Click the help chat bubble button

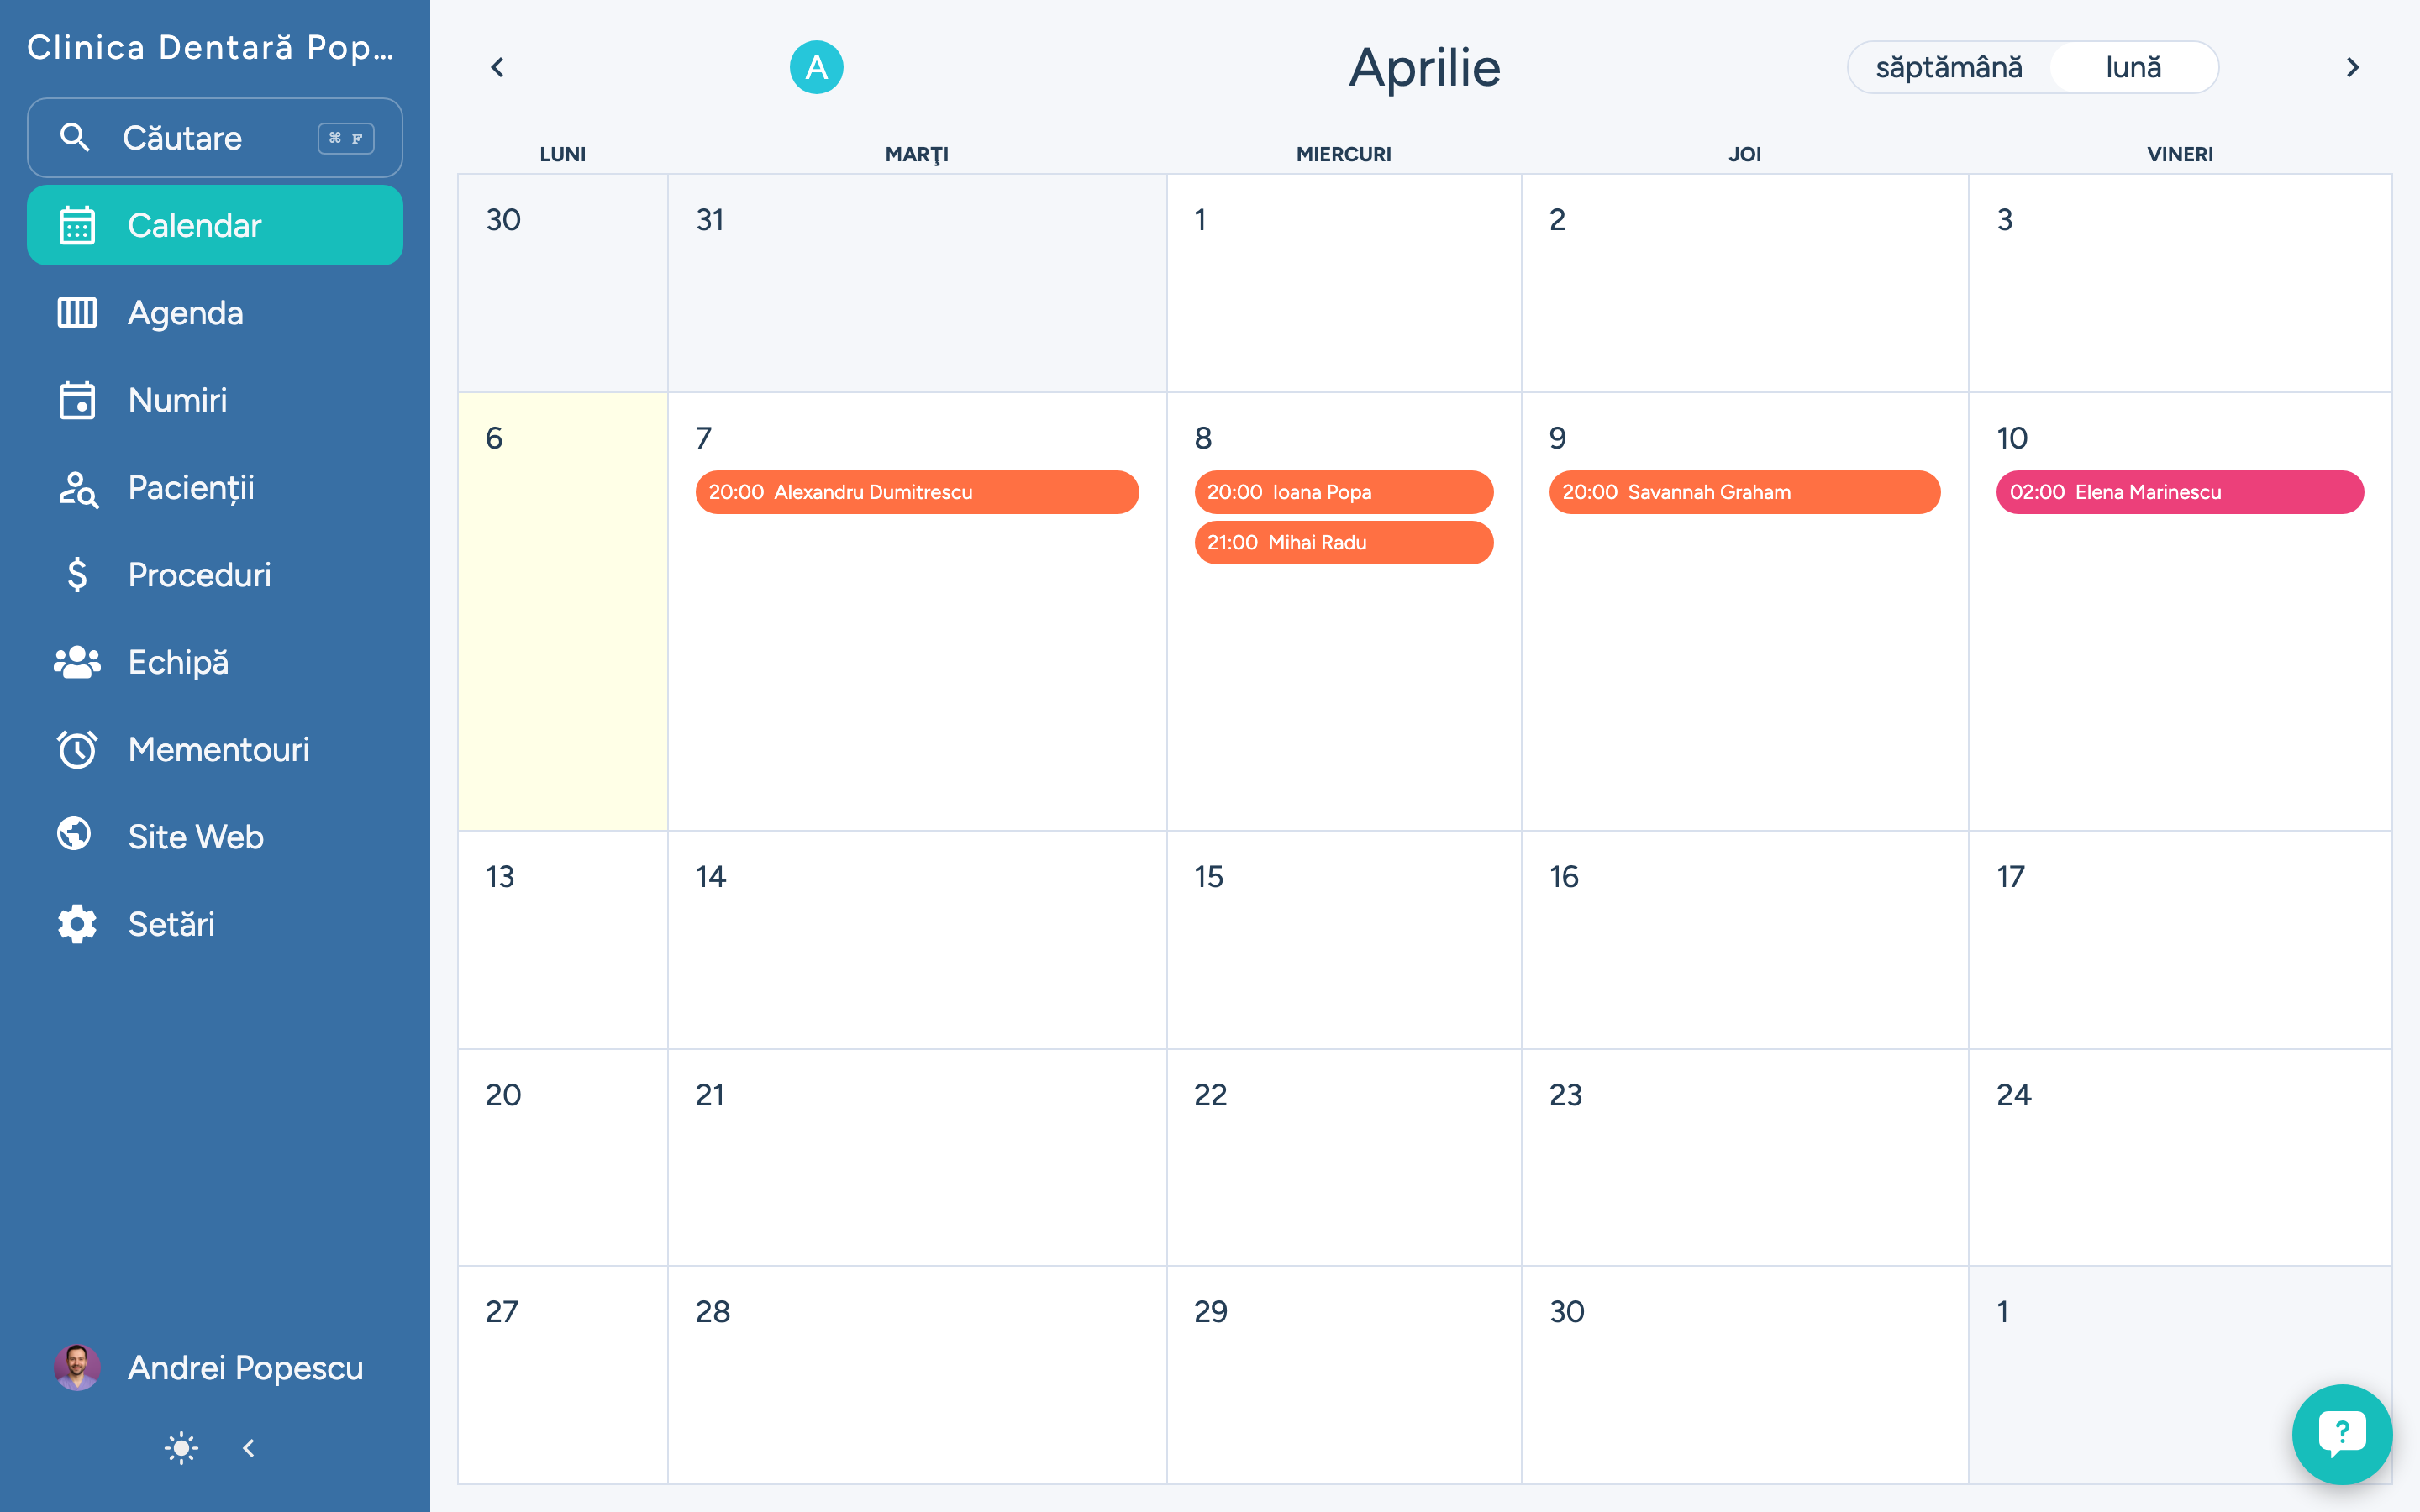pos(2341,1433)
